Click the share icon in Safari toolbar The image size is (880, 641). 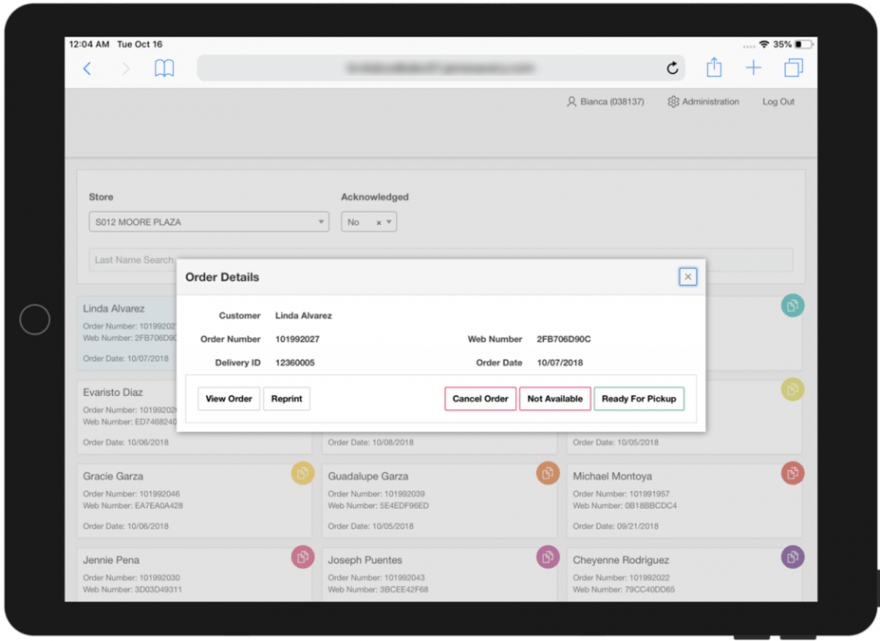click(713, 68)
